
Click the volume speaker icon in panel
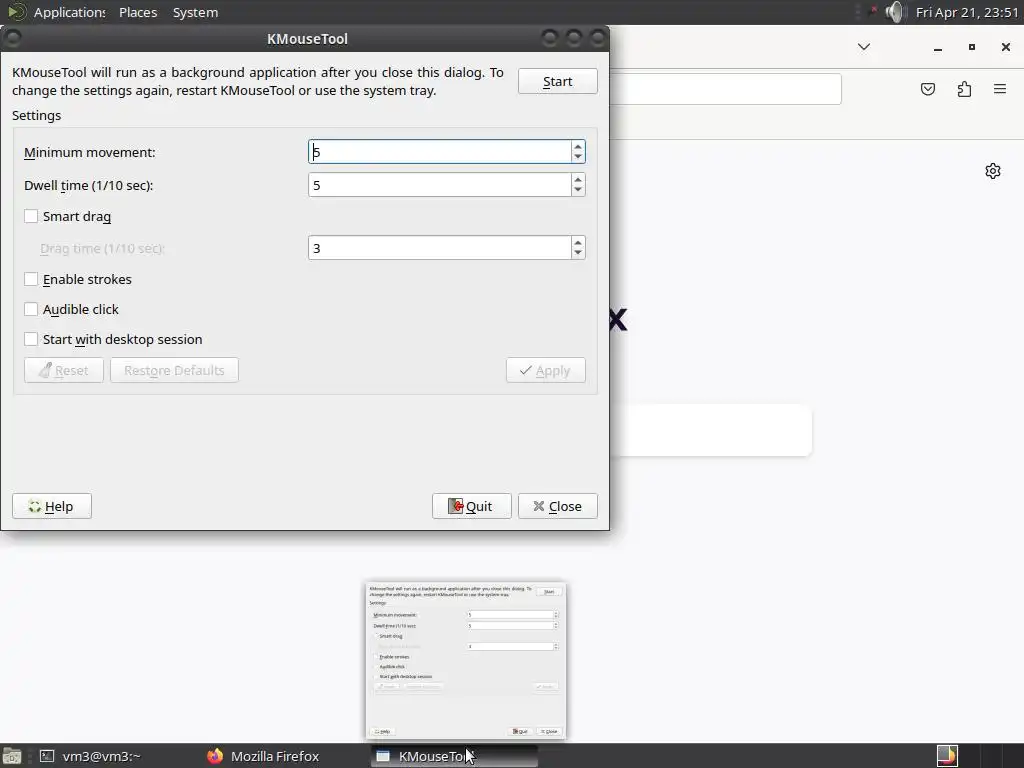click(896, 12)
